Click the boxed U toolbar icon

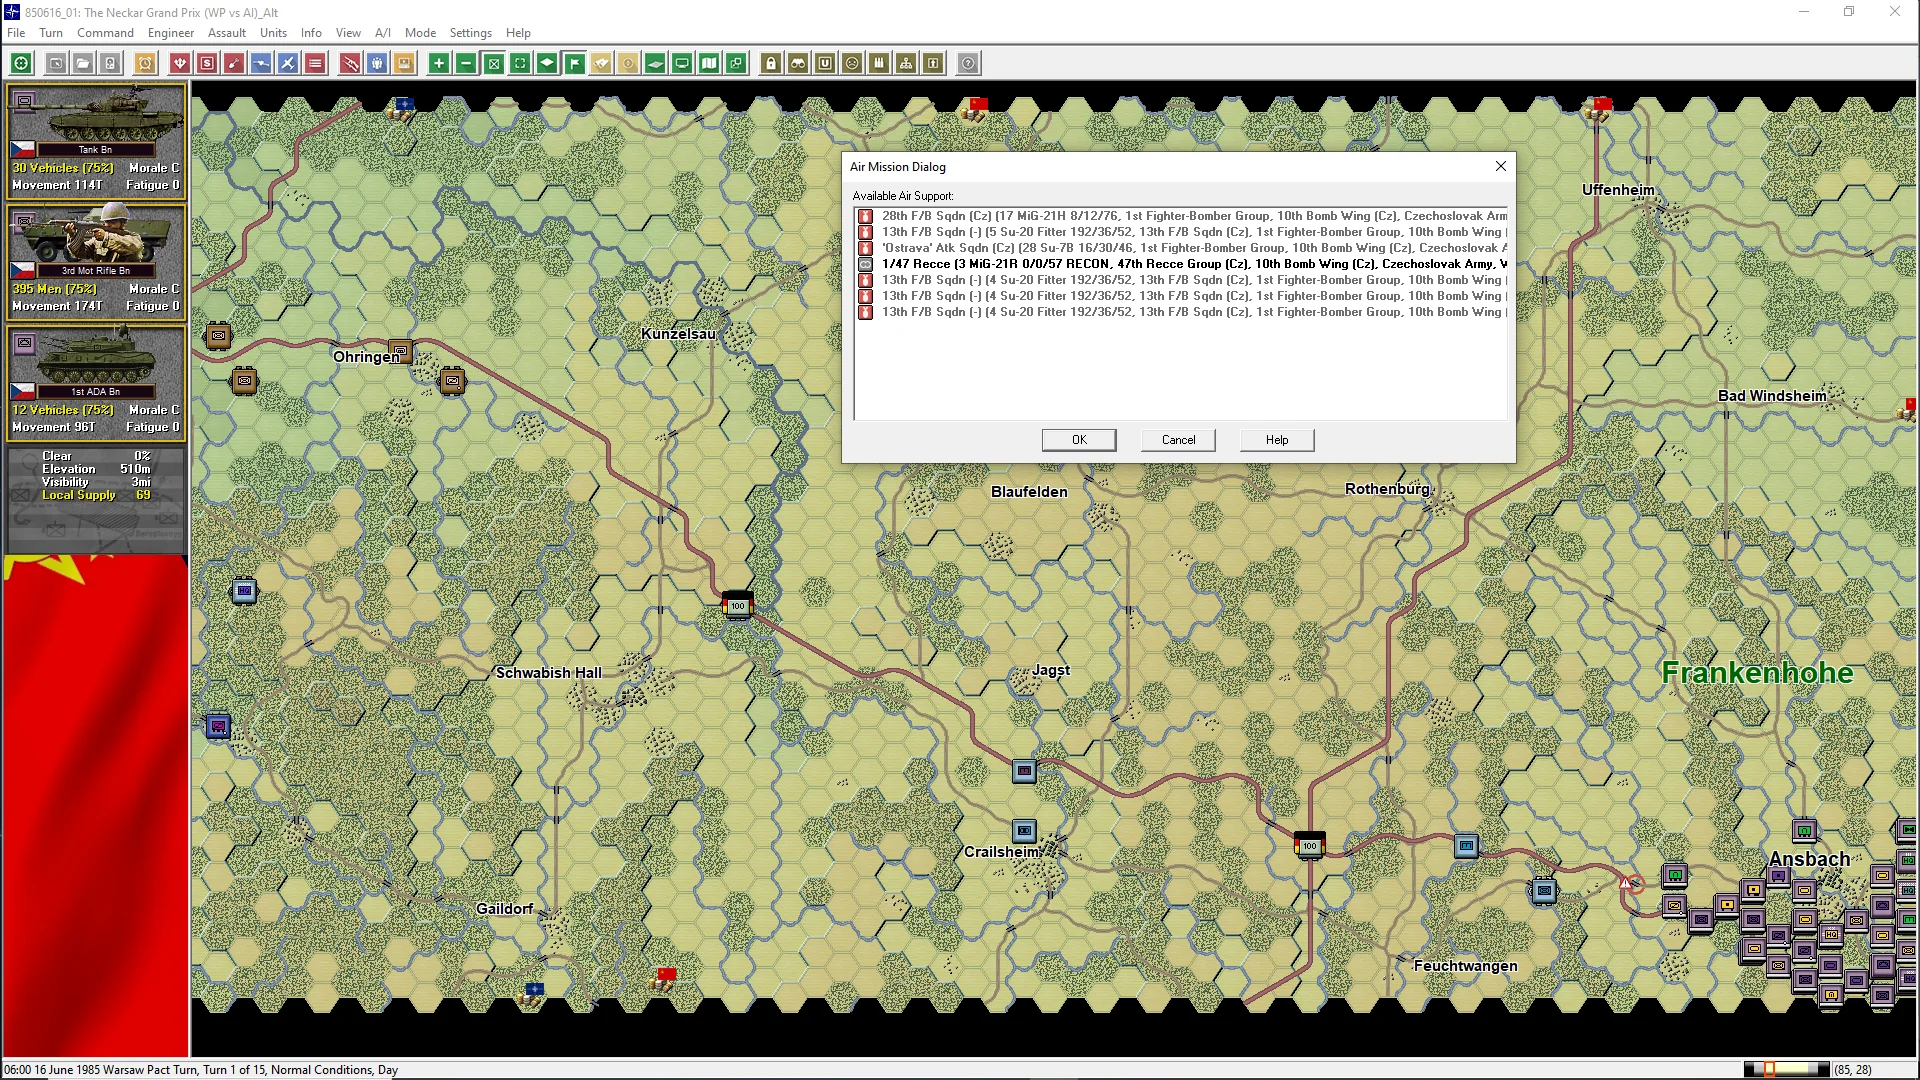click(x=825, y=64)
